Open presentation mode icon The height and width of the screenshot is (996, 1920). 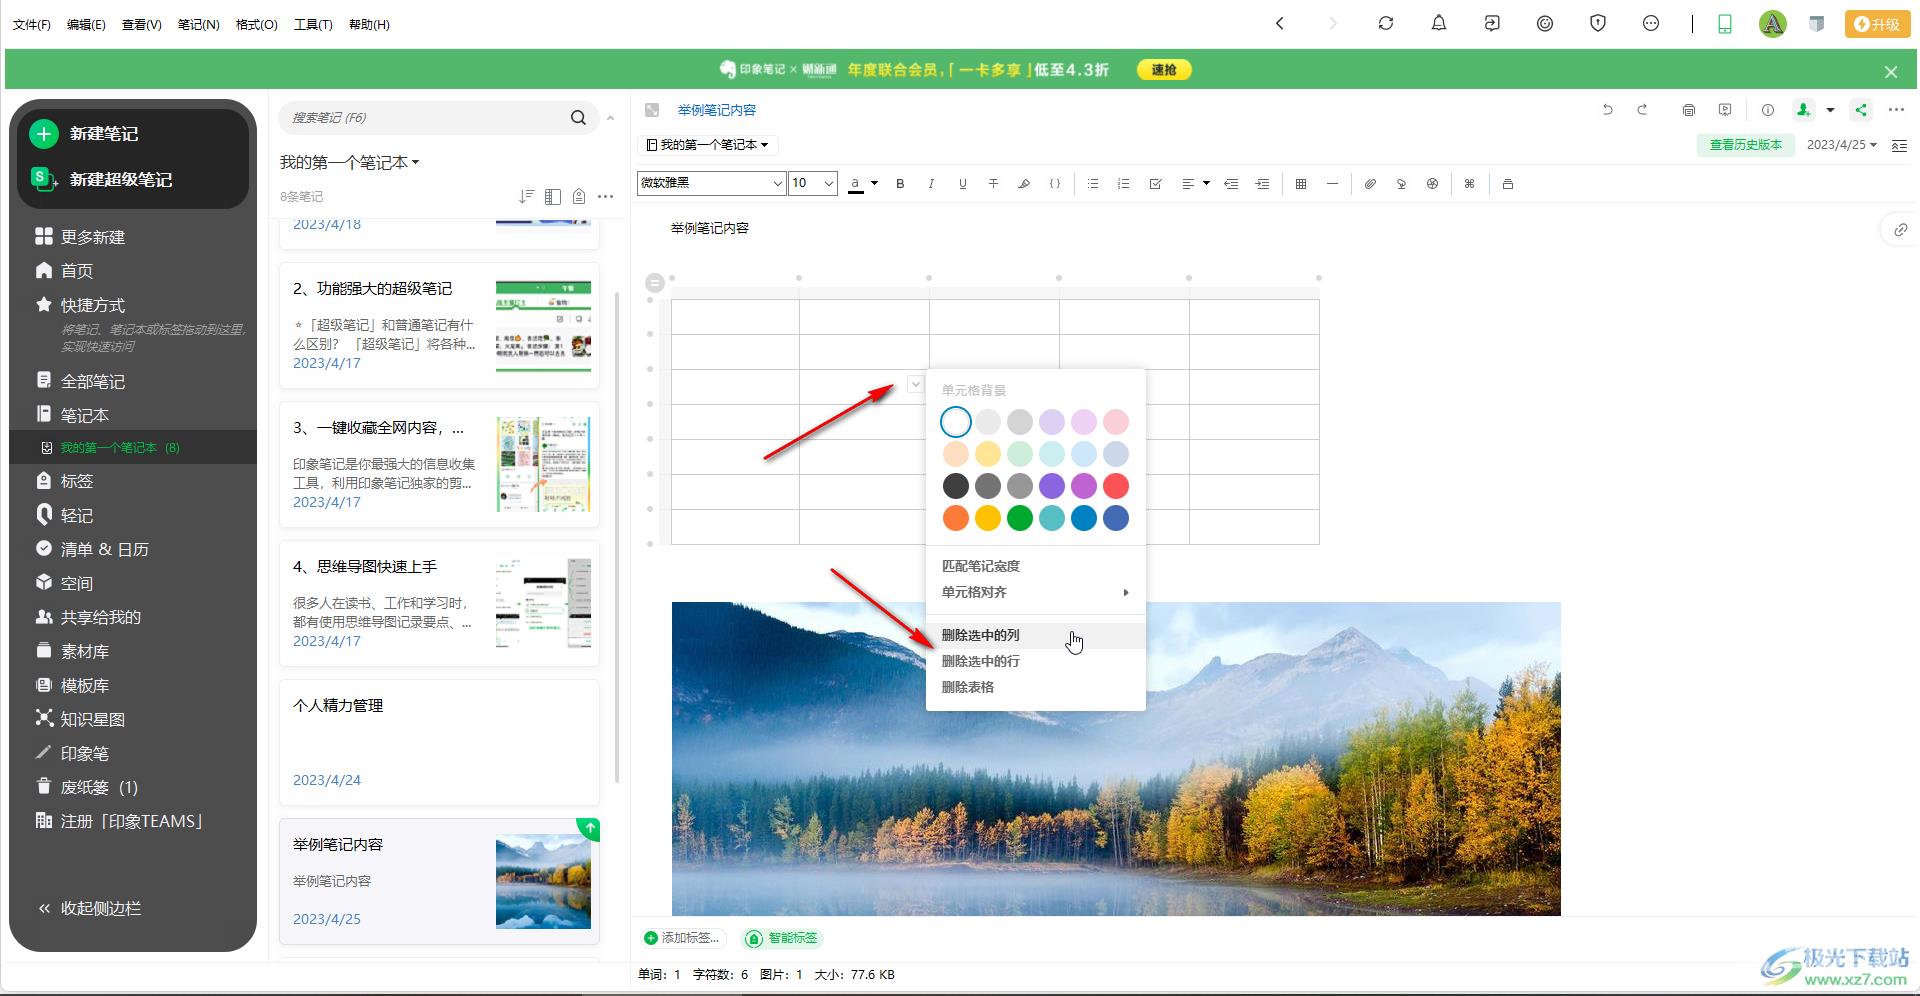1725,110
